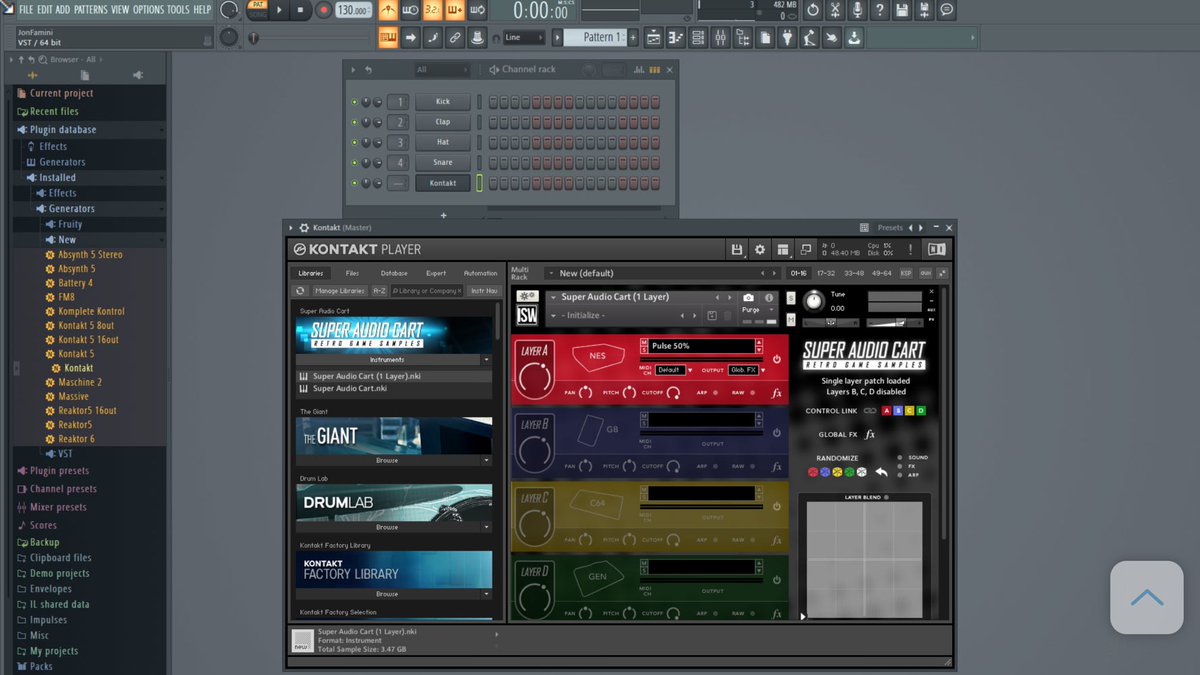The width and height of the screenshot is (1200, 675).
Task: Click the info icon in instrument header
Action: click(x=769, y=298)
